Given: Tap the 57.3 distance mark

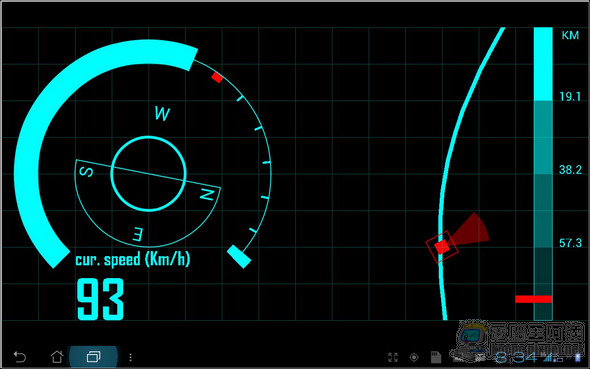Looking at the screenshot, I should tap(570, 243).
